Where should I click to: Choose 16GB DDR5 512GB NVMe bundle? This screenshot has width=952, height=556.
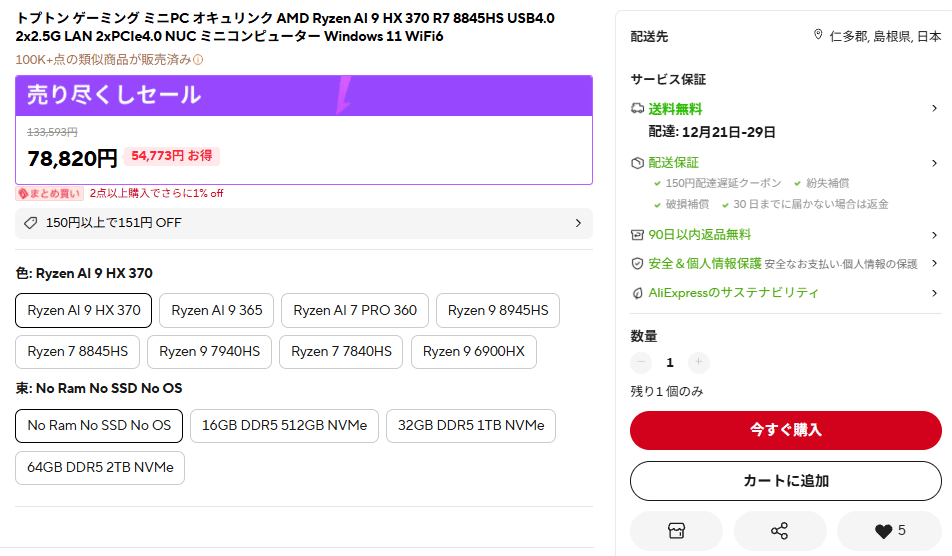click(x=284, y=425)
